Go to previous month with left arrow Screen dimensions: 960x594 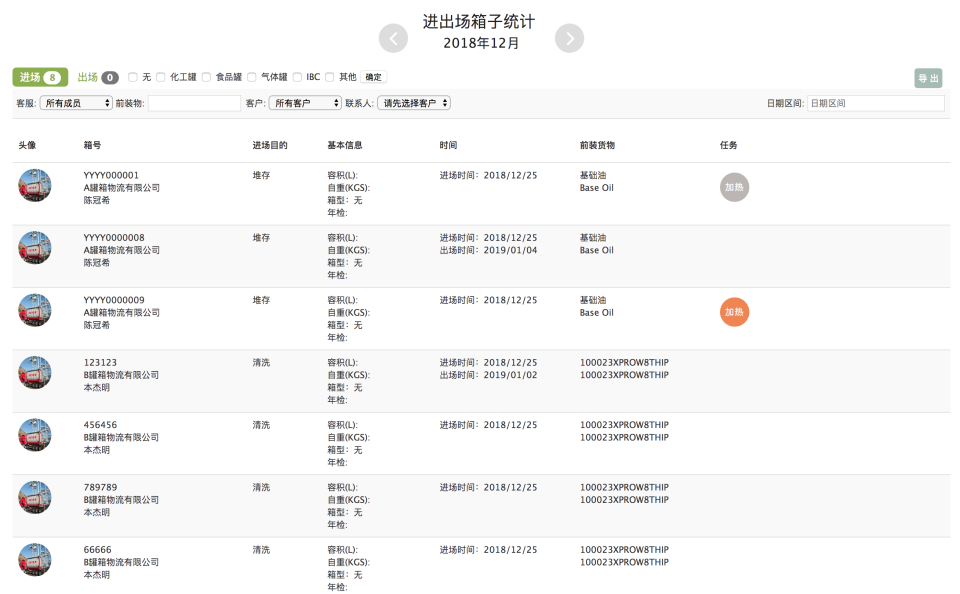click(x=393, y=38)
